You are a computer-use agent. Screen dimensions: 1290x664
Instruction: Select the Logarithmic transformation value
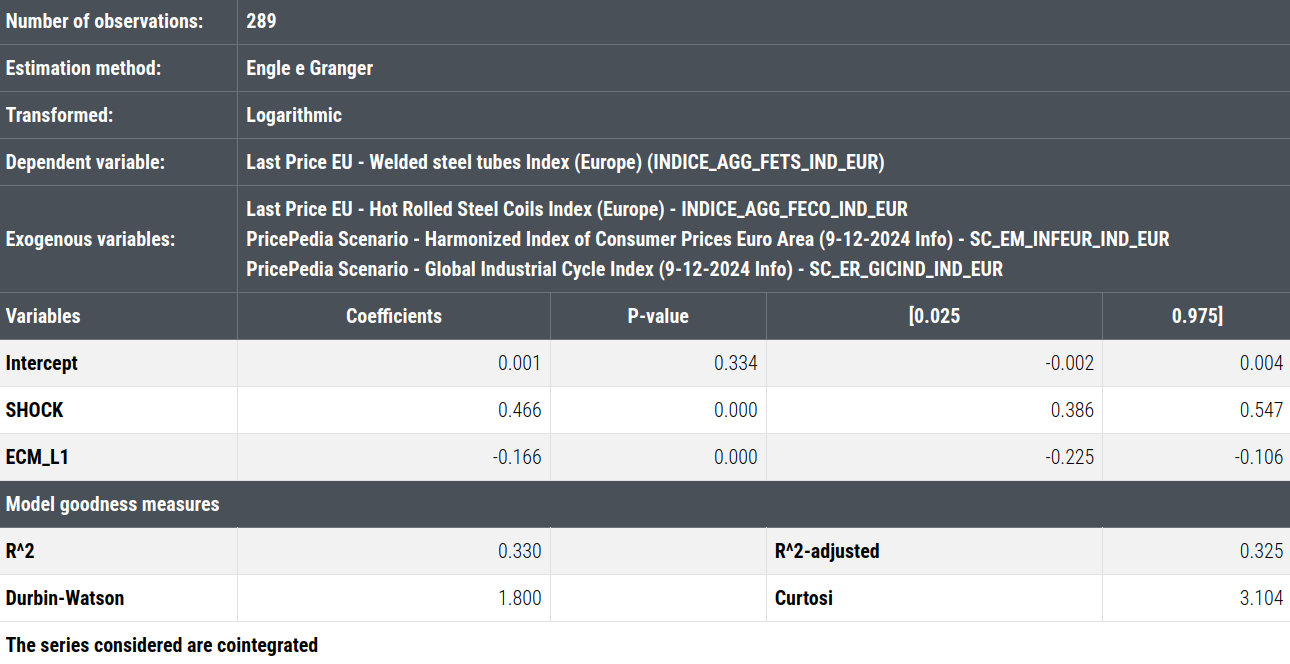click(294, 115)
